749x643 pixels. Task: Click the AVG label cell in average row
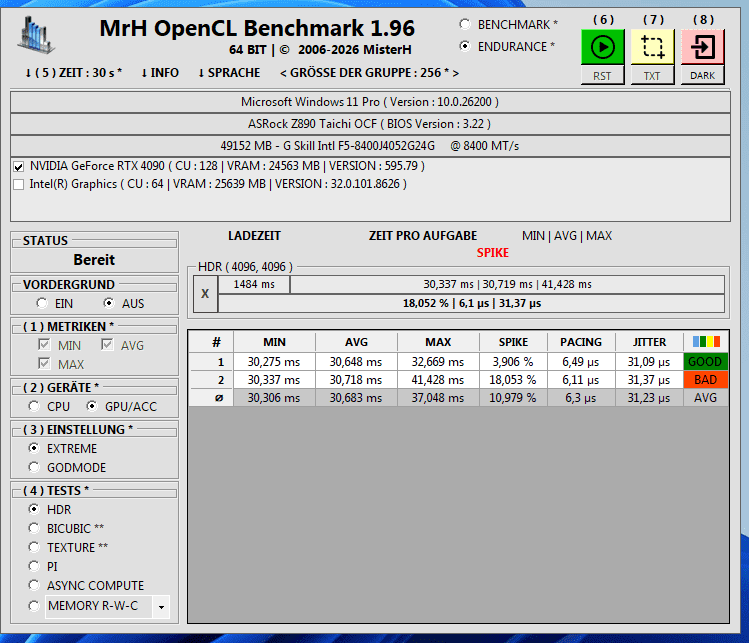(x=706, y=398)
